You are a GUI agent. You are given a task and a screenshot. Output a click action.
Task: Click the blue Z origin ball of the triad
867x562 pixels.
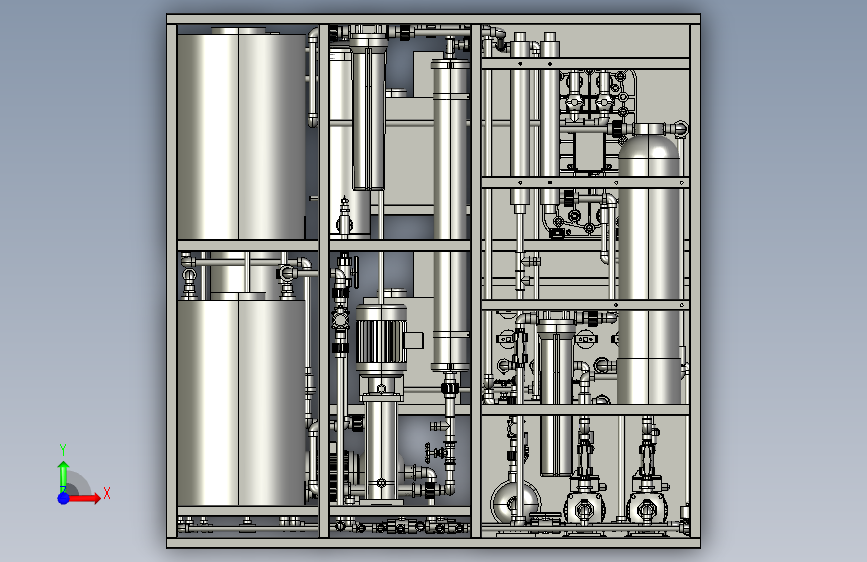click(63, 498)
